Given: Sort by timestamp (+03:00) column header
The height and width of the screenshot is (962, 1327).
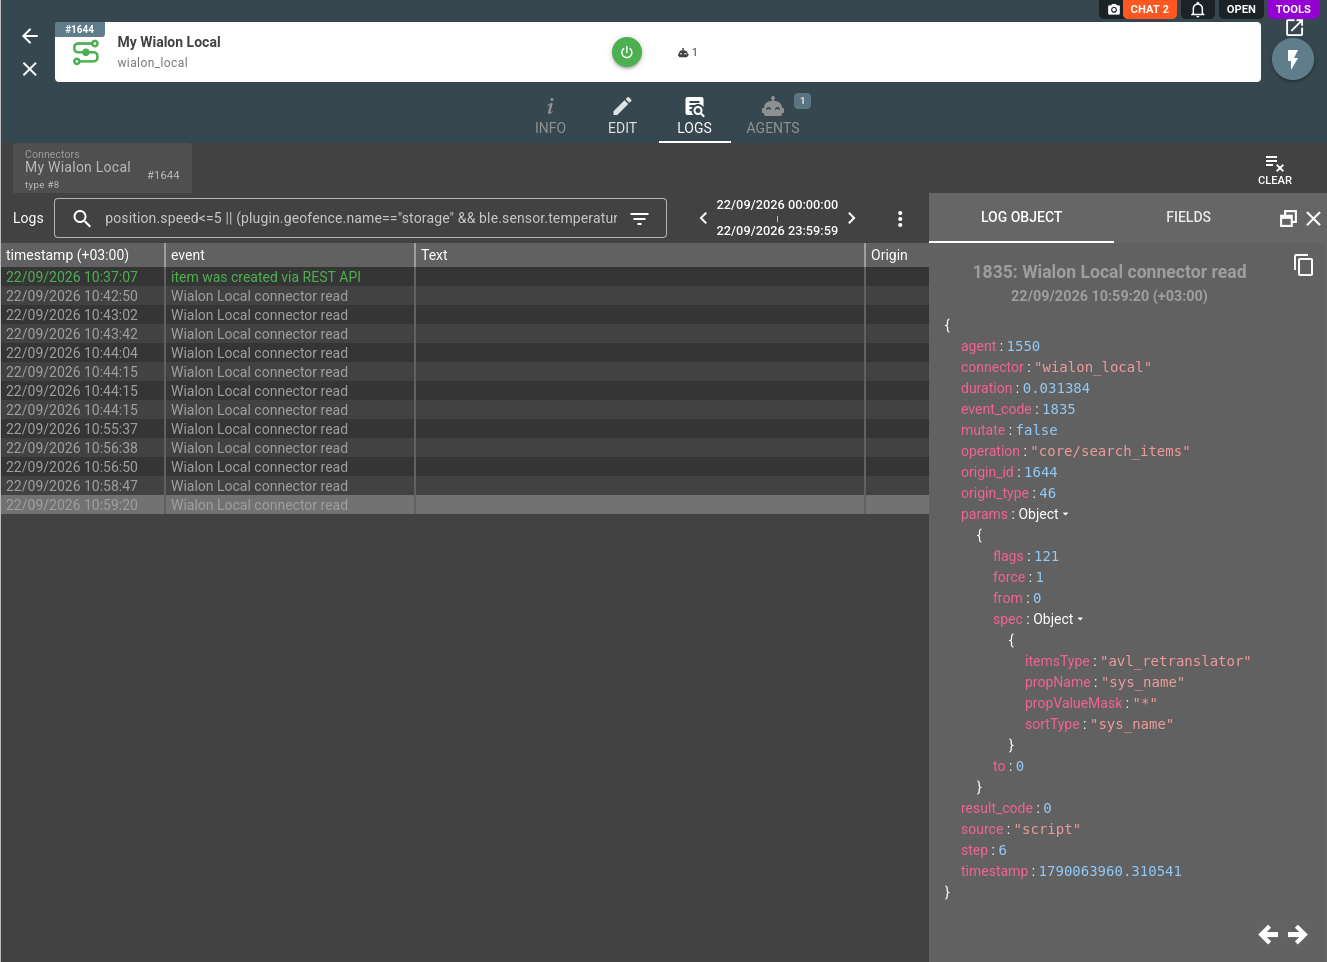Looking at the screenshot, I should pyautogui.click(x=83, y=255).
